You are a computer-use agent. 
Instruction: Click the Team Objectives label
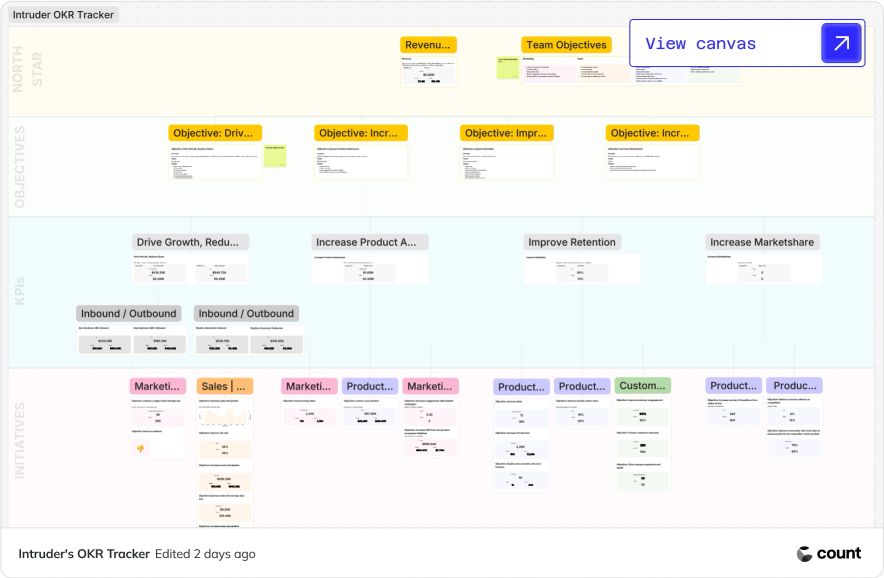coord(566,45)
